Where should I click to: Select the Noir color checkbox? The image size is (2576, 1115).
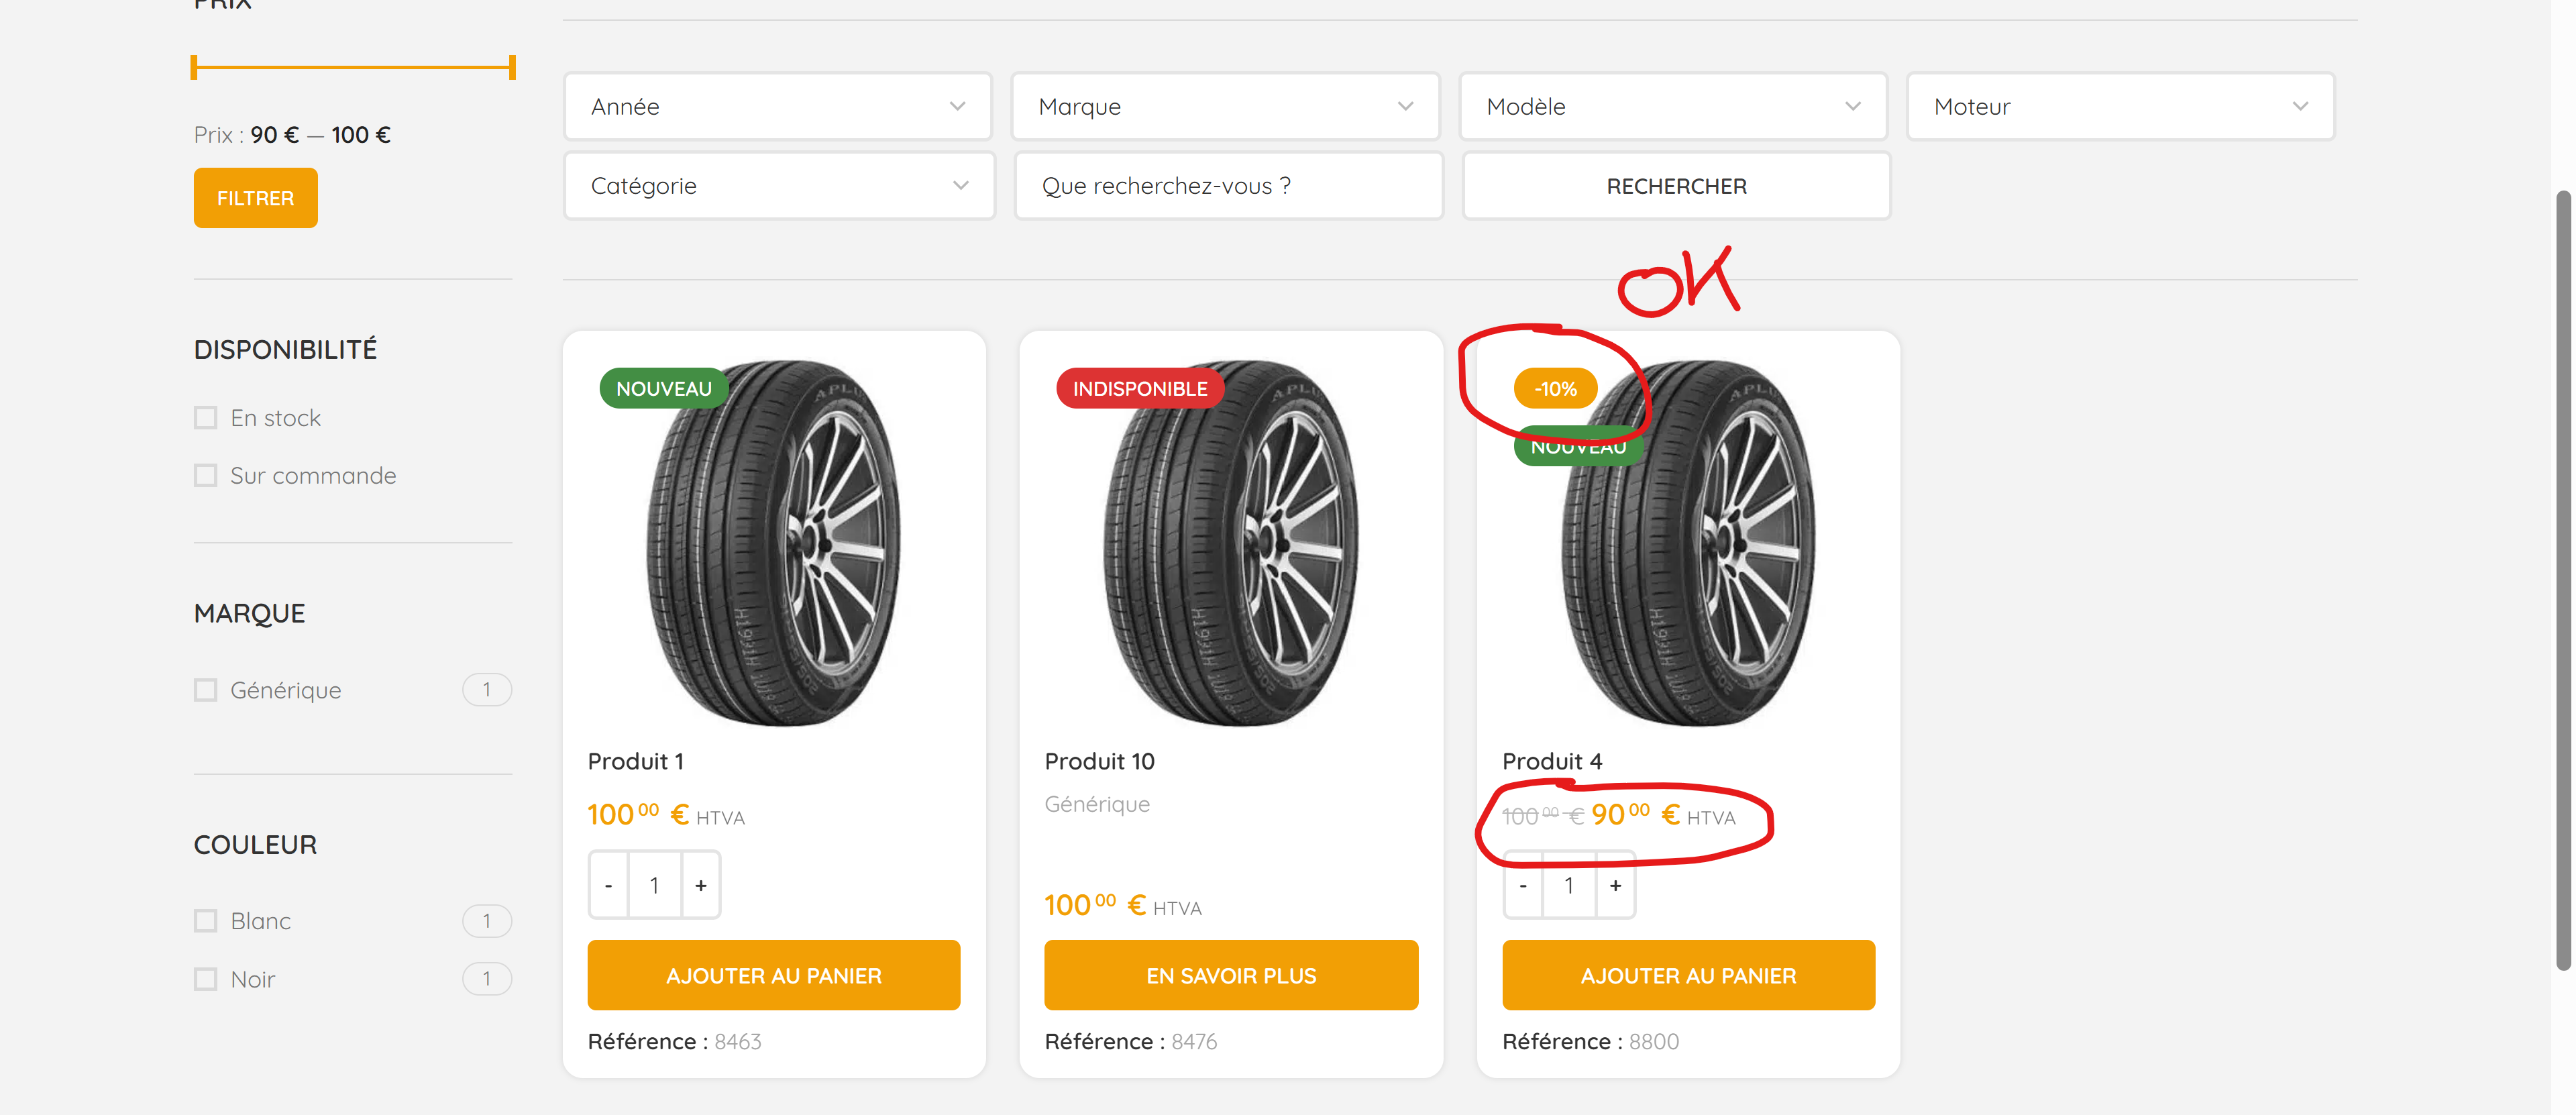[x=205, y=979]
